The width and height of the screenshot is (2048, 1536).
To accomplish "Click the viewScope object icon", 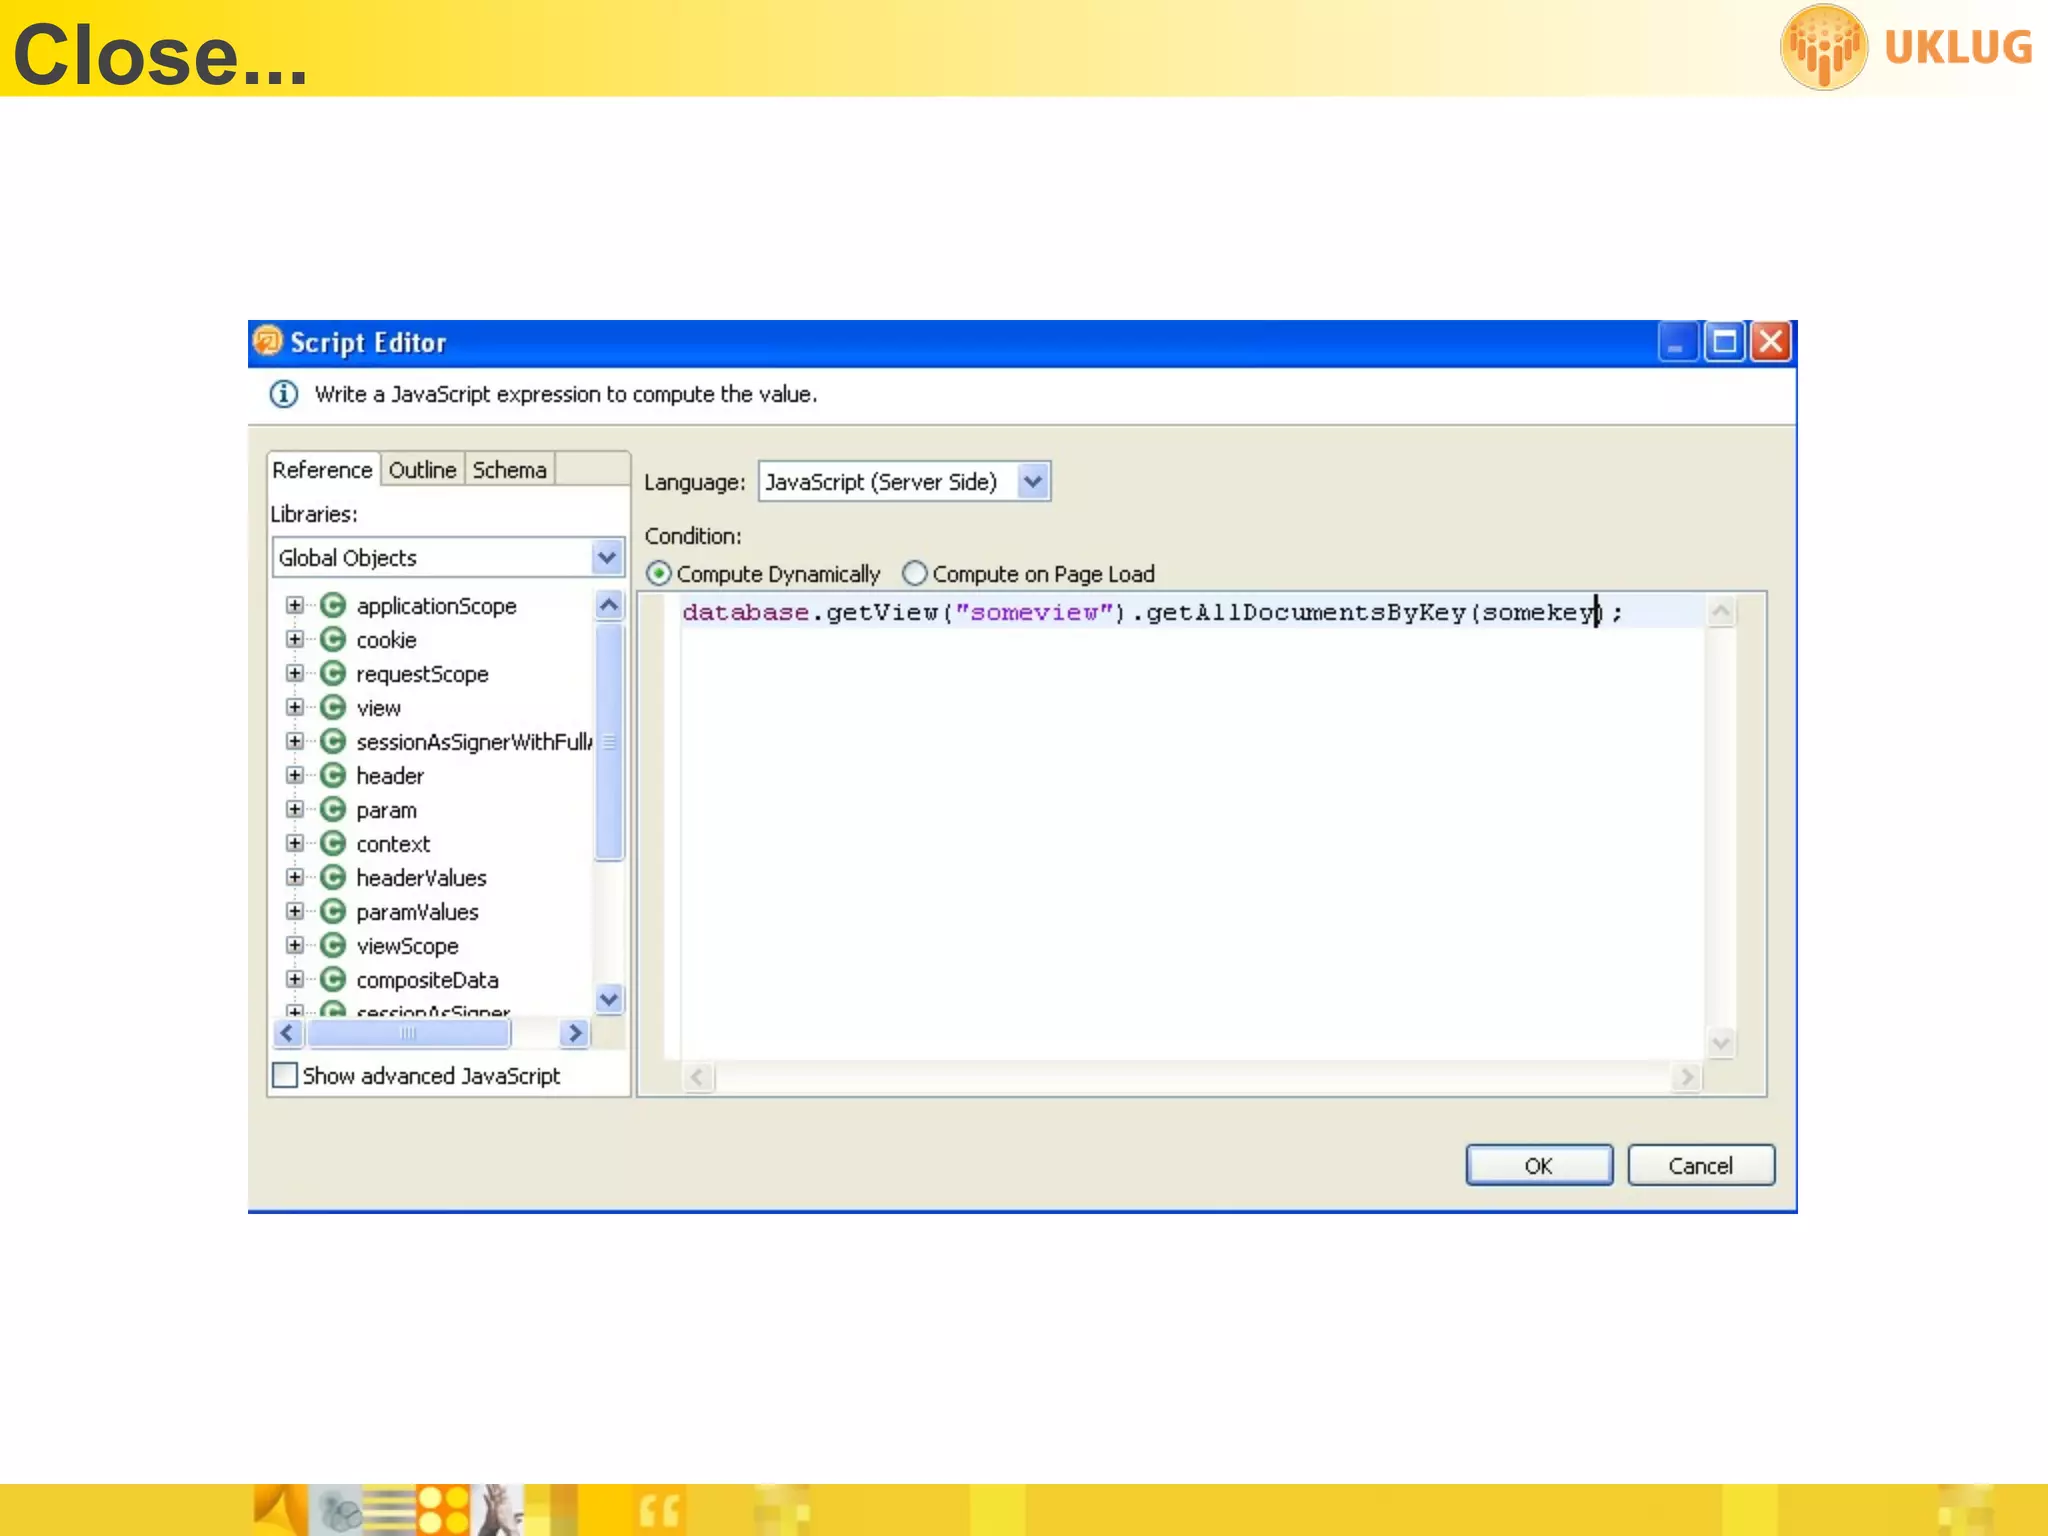I will [x=332, y=946].
